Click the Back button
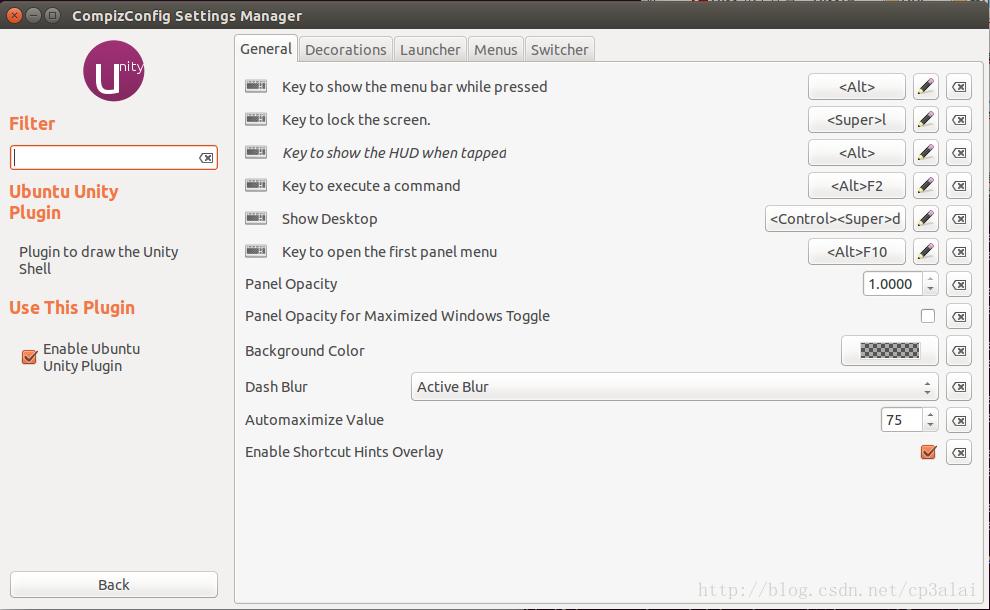This screenshot has width=990, height=610. (x=114, y=585)
